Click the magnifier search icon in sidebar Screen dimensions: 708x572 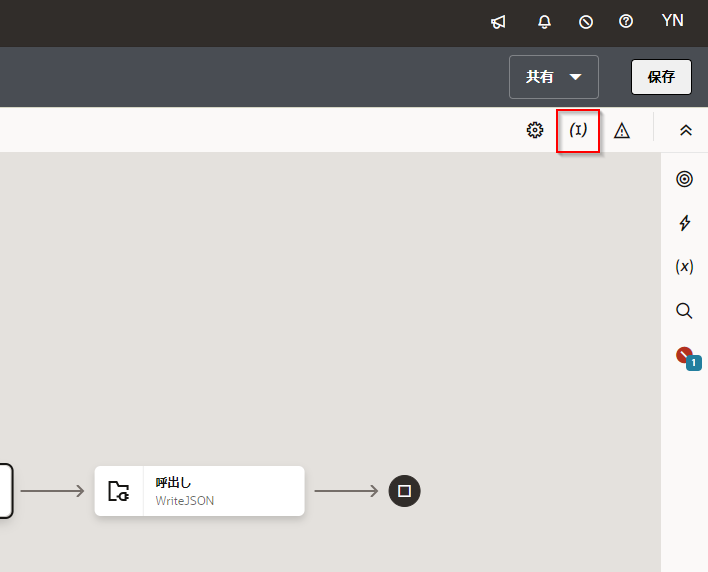coord(684,311)
